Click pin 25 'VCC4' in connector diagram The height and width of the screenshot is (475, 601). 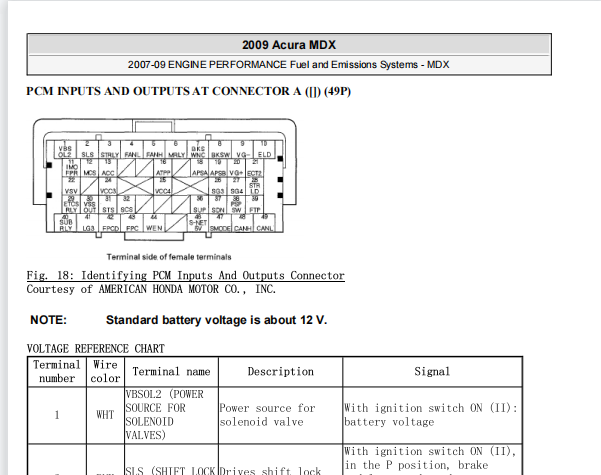click(x=163, y=186)
